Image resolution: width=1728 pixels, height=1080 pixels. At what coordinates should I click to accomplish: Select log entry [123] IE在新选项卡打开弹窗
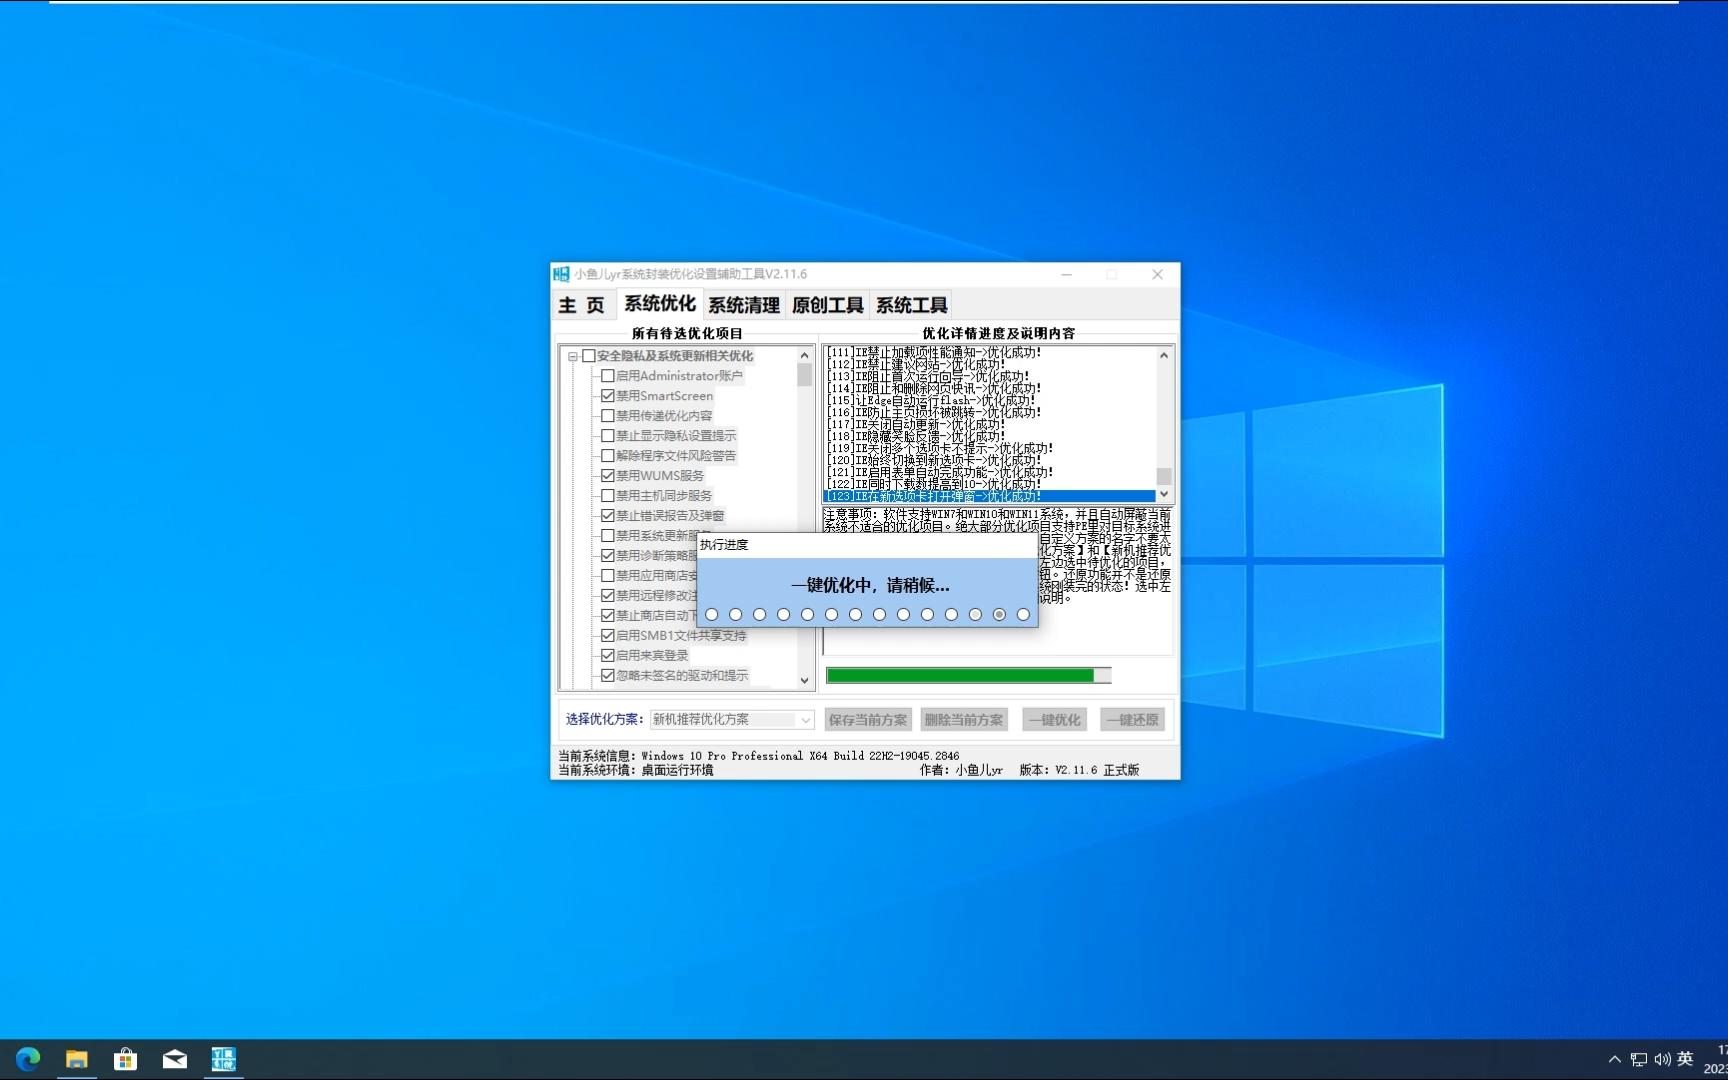989,496
